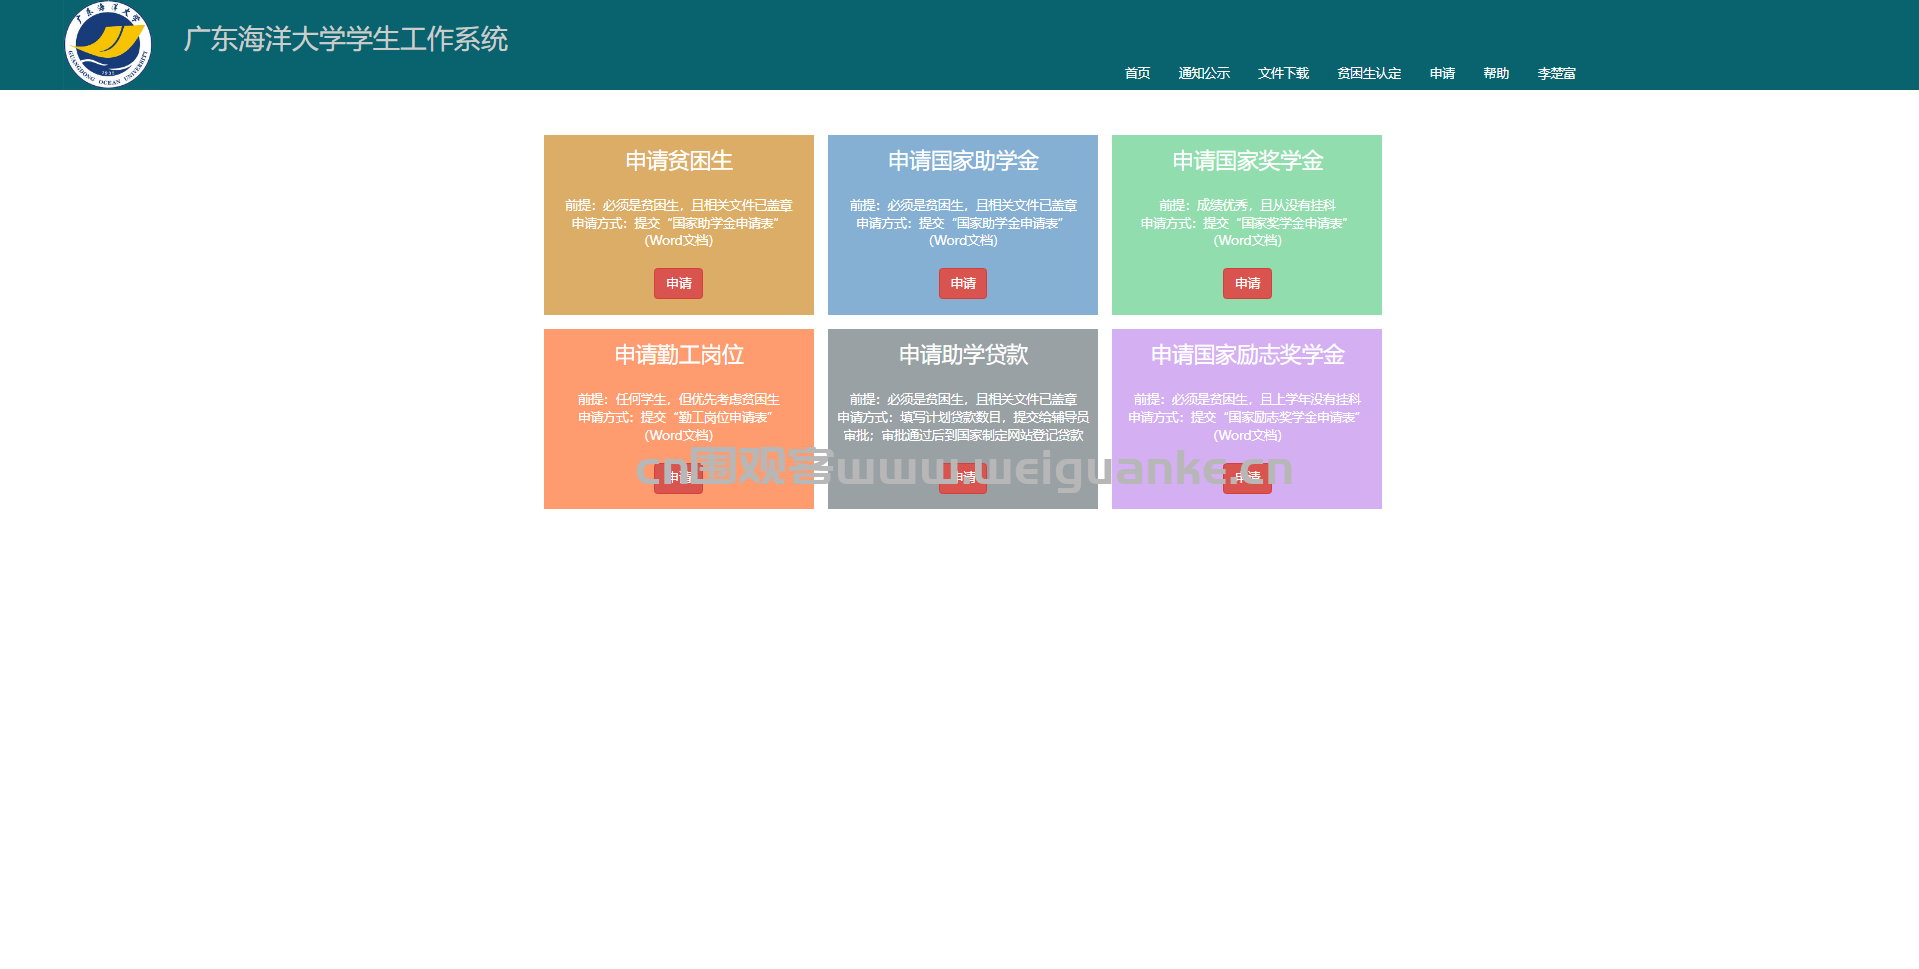The width and height of the screenshot is (1919, 969).
Task: Open the 文件下载 page
Action: tap(1283, 73)
